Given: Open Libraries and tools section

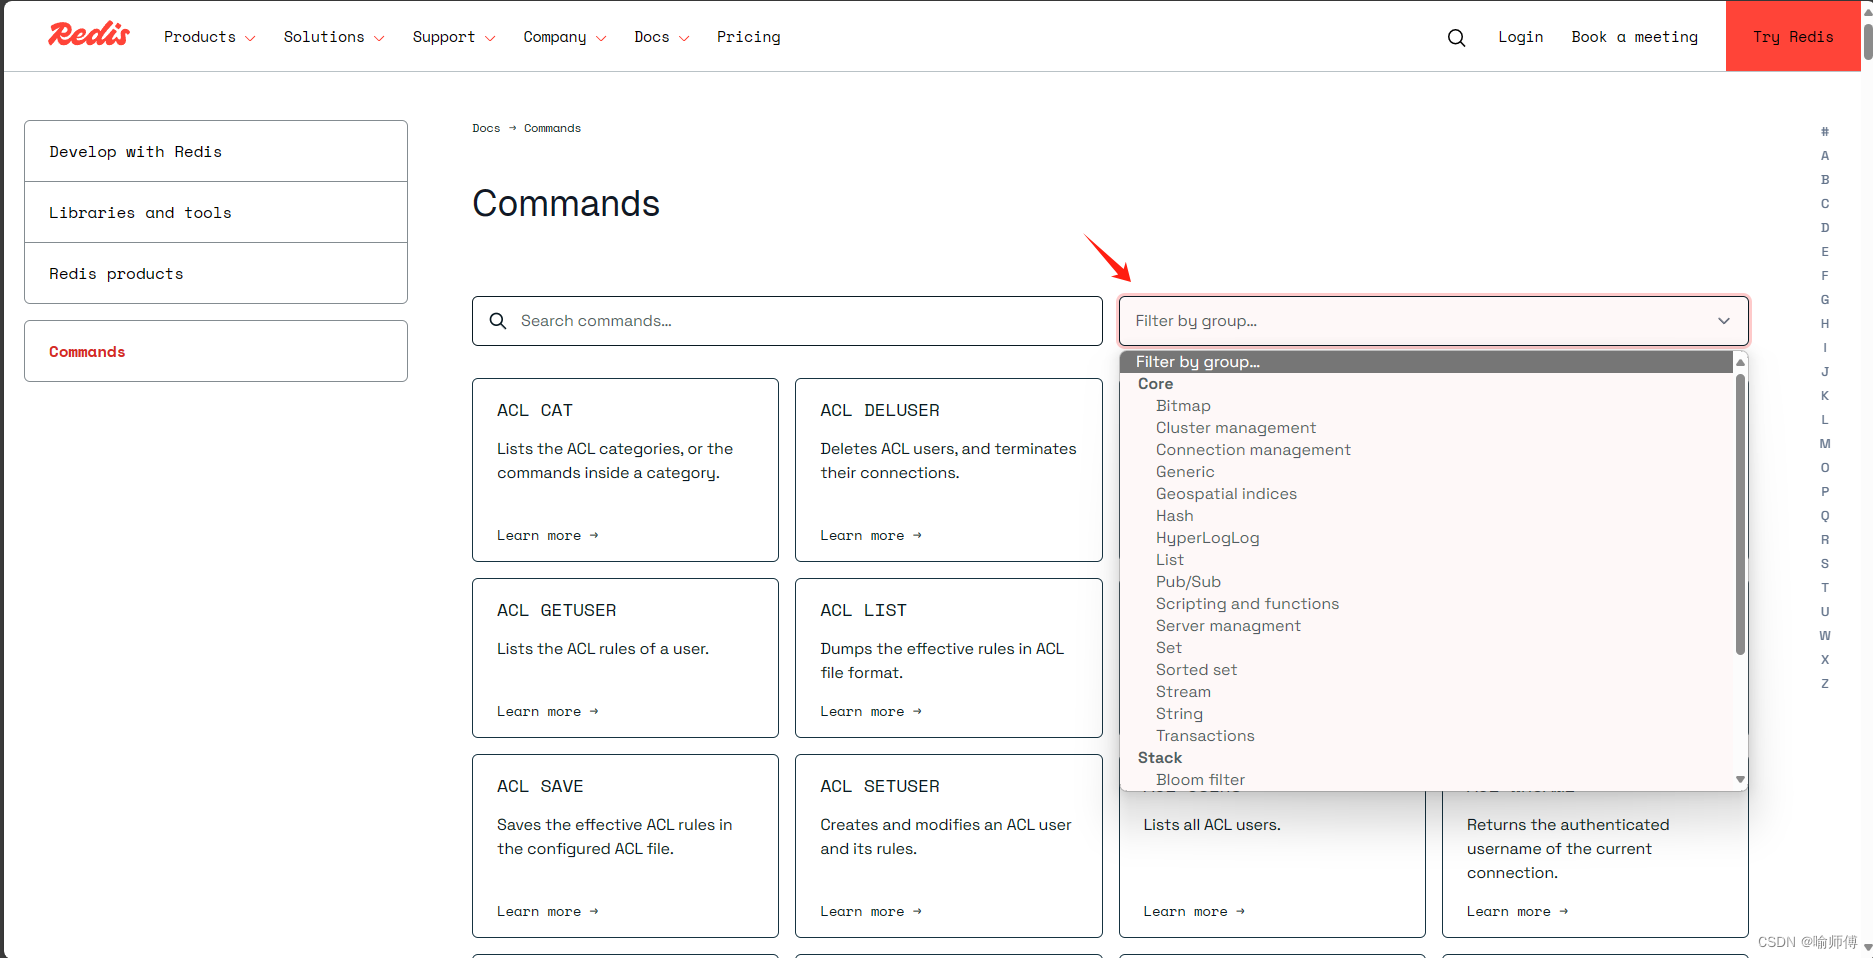Looking at the screenshot, I should [x=216, y=212].
